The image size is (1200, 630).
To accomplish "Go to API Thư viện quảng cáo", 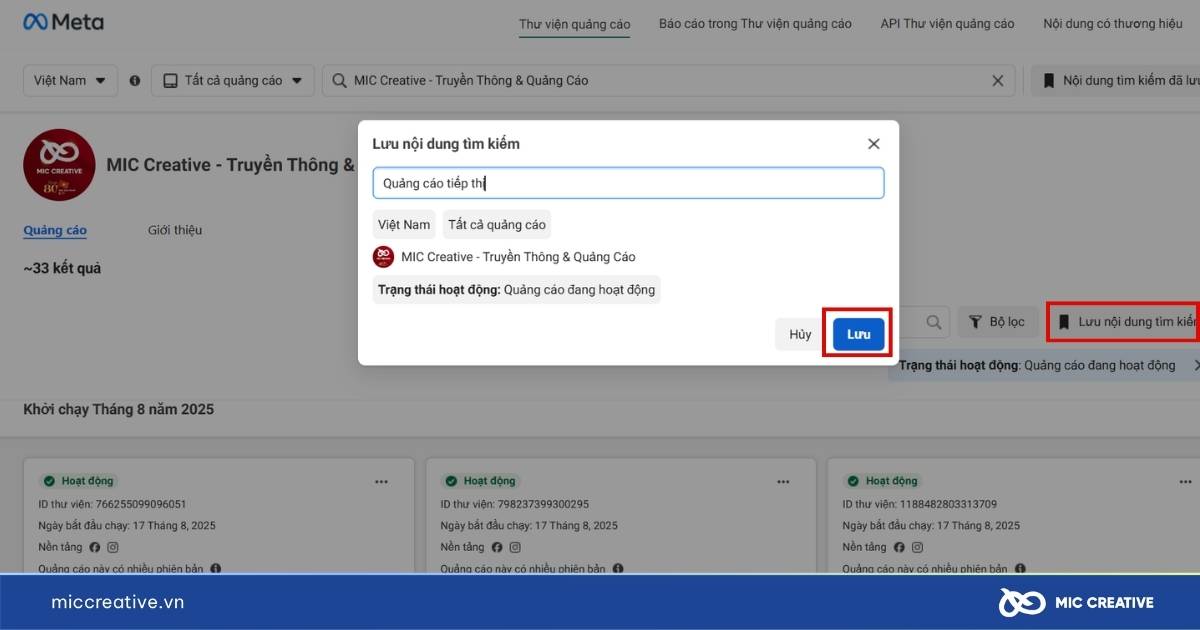I will [947, 23].
